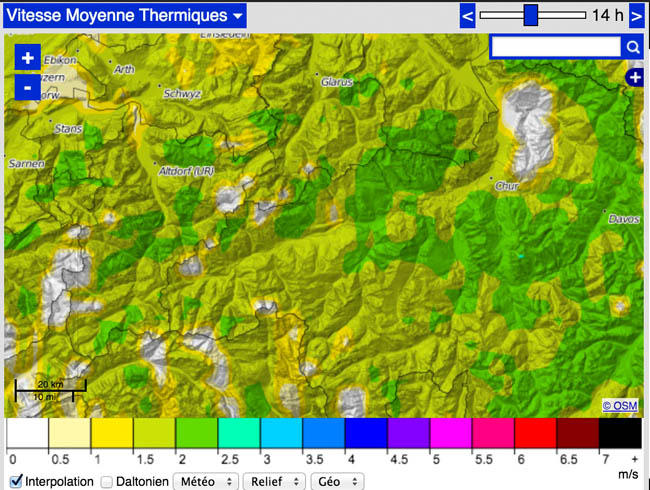Viewport: 650px width, 490px height.
Task: Click the green 2 m/s legend swatch
Action: [x=196, y=433]
